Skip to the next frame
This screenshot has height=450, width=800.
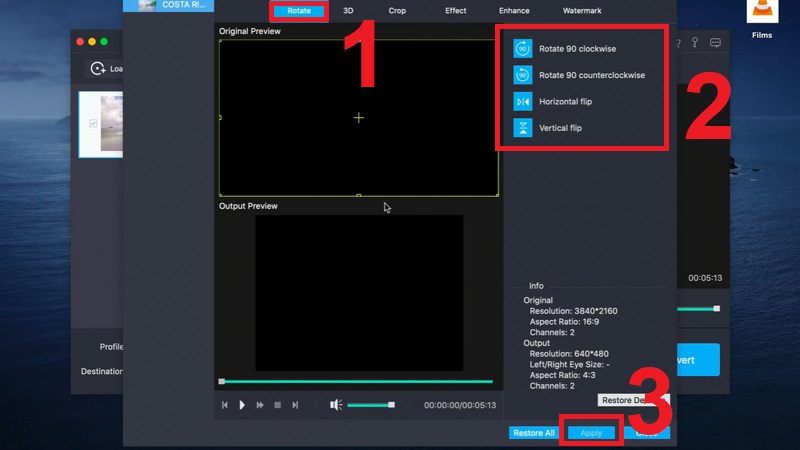[295, 405]
